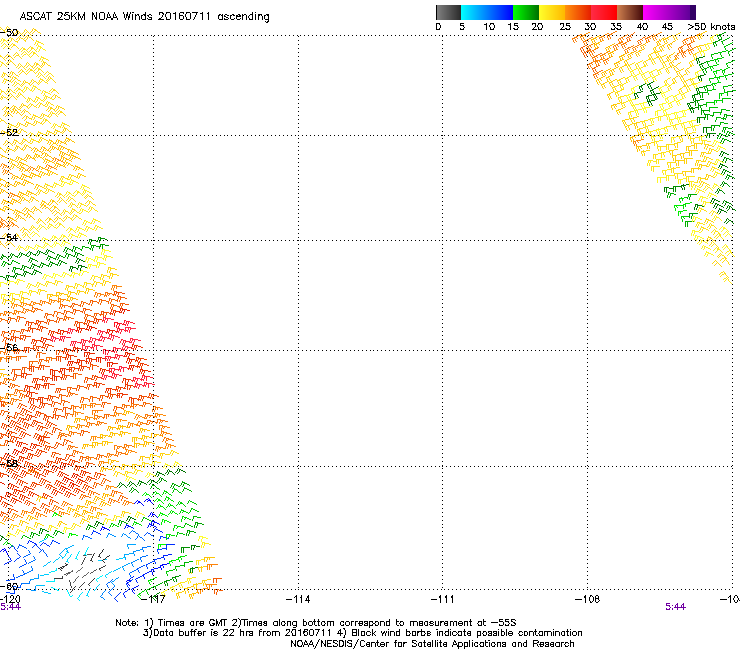Click the purple "5:44" time beneath -120
This screenshot has width=740, height=650.
click(x=10, y=607)
